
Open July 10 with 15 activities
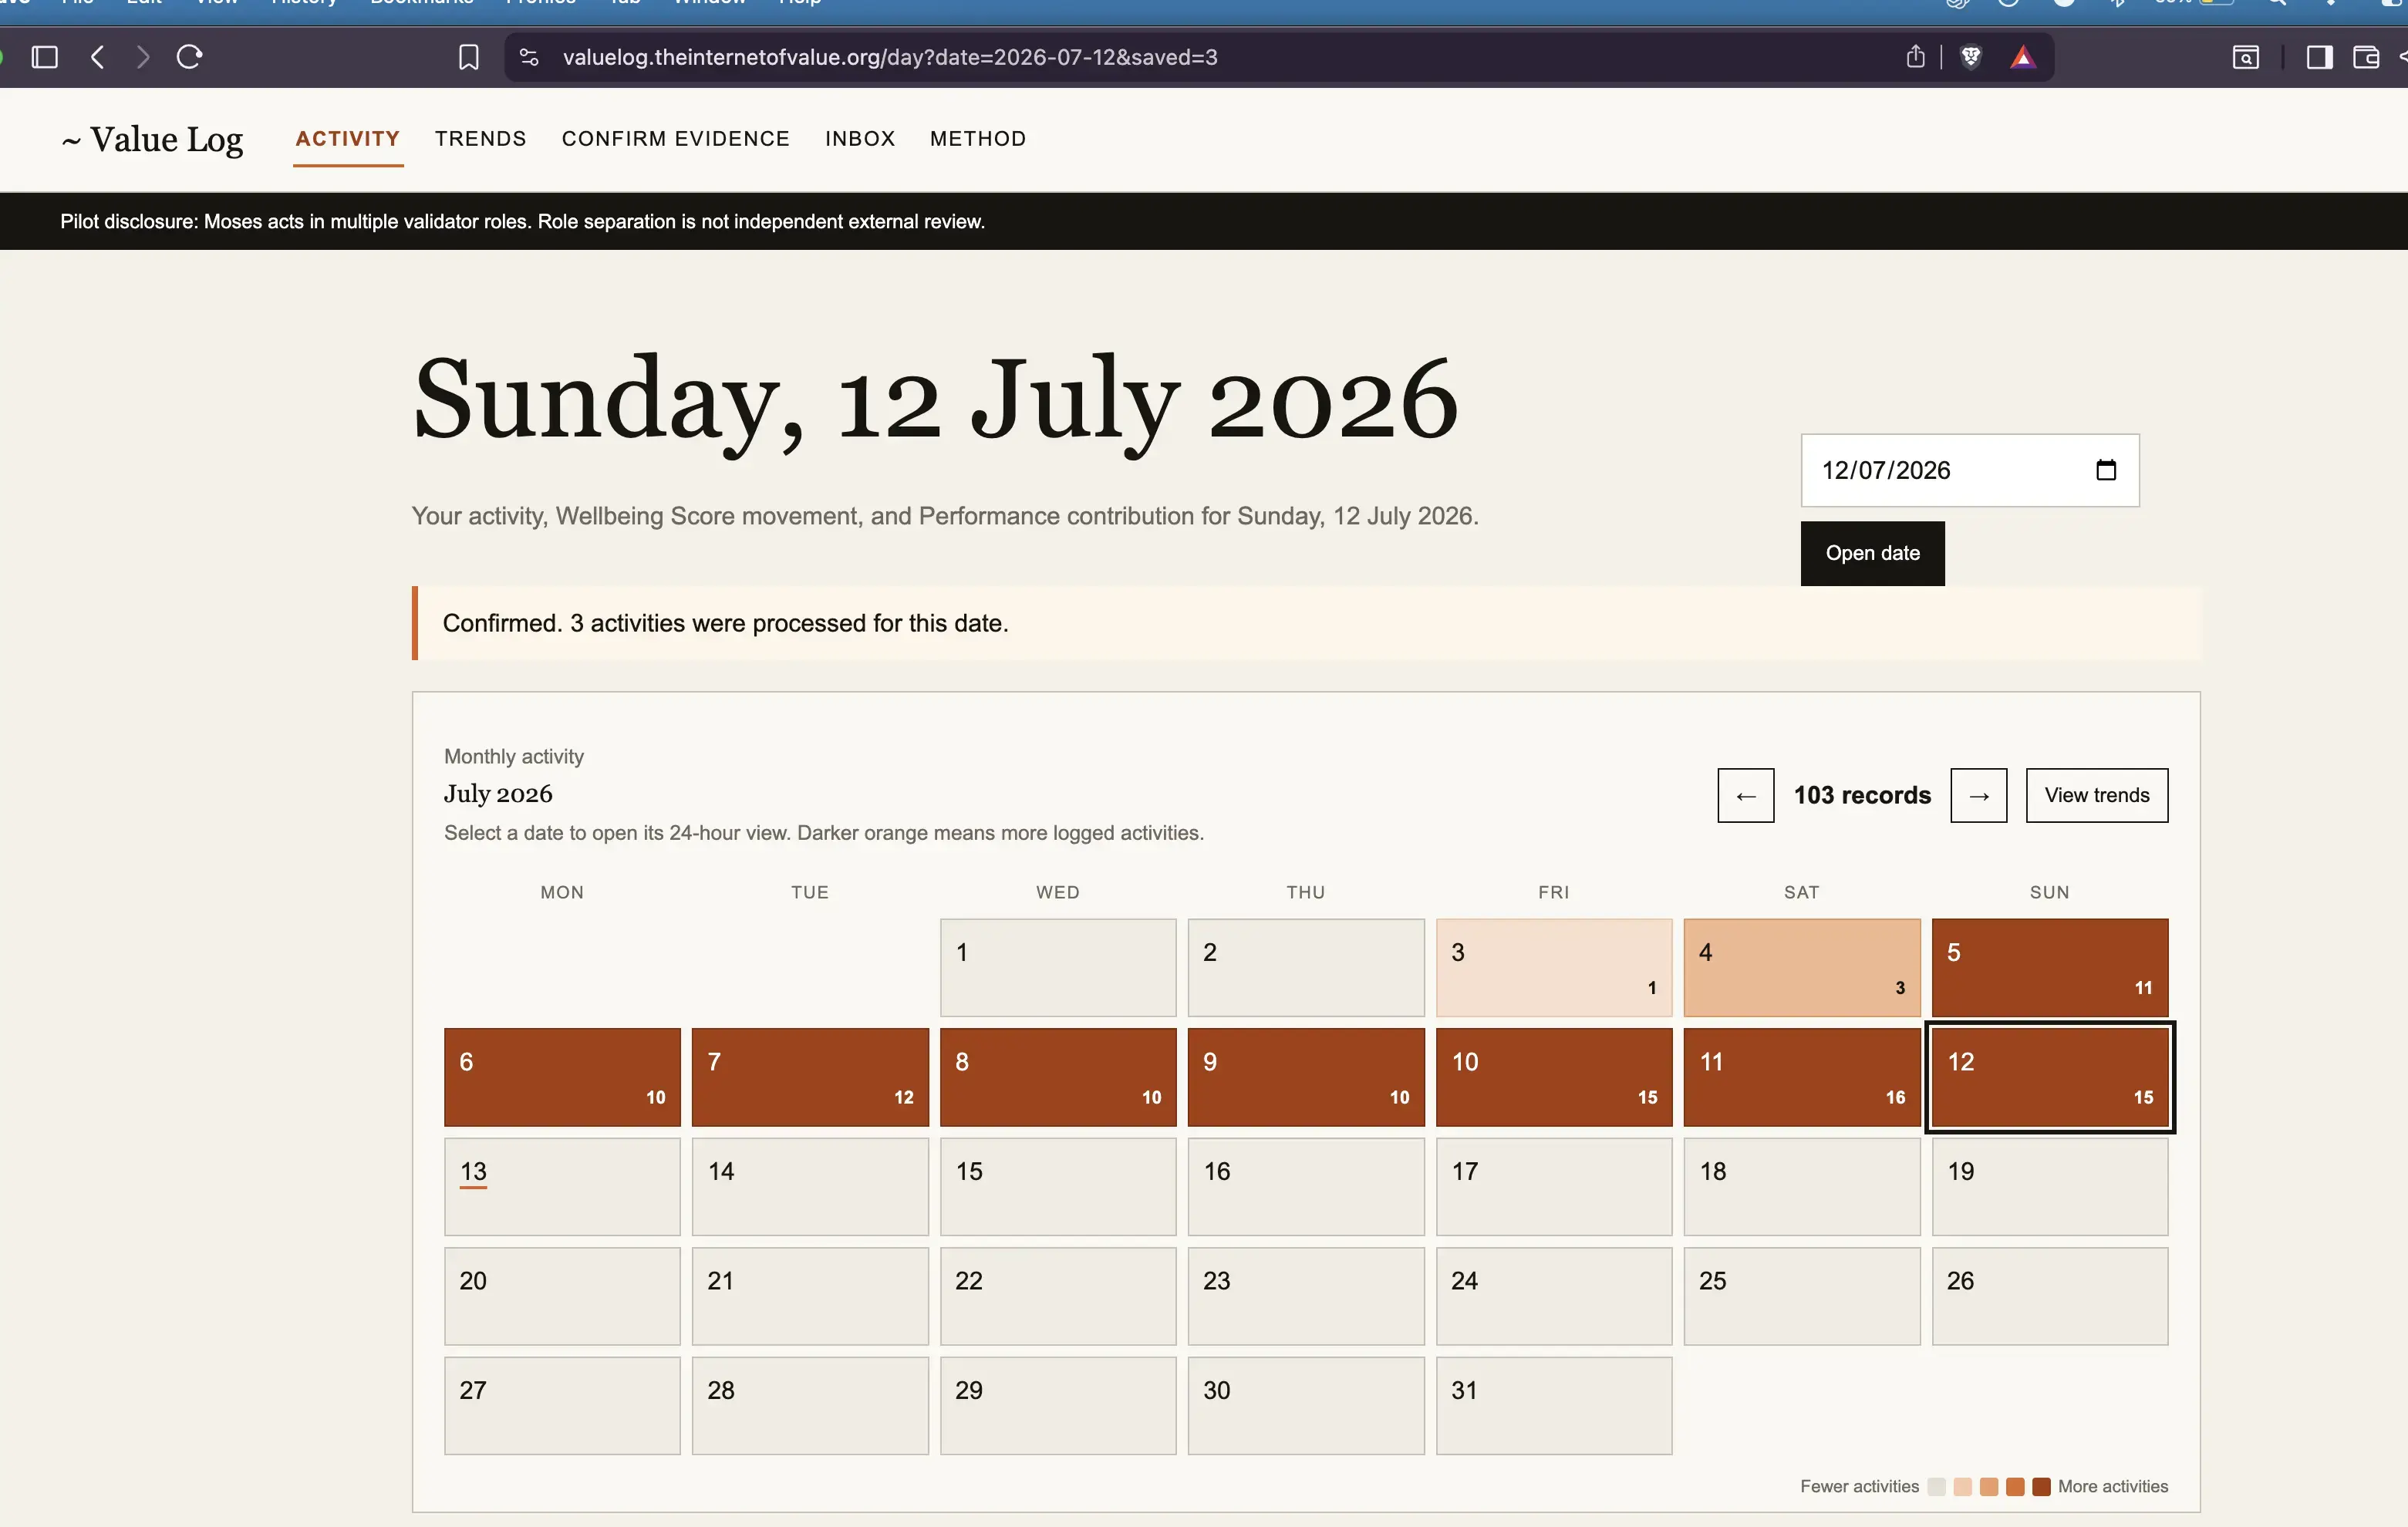(1554, 1077)
